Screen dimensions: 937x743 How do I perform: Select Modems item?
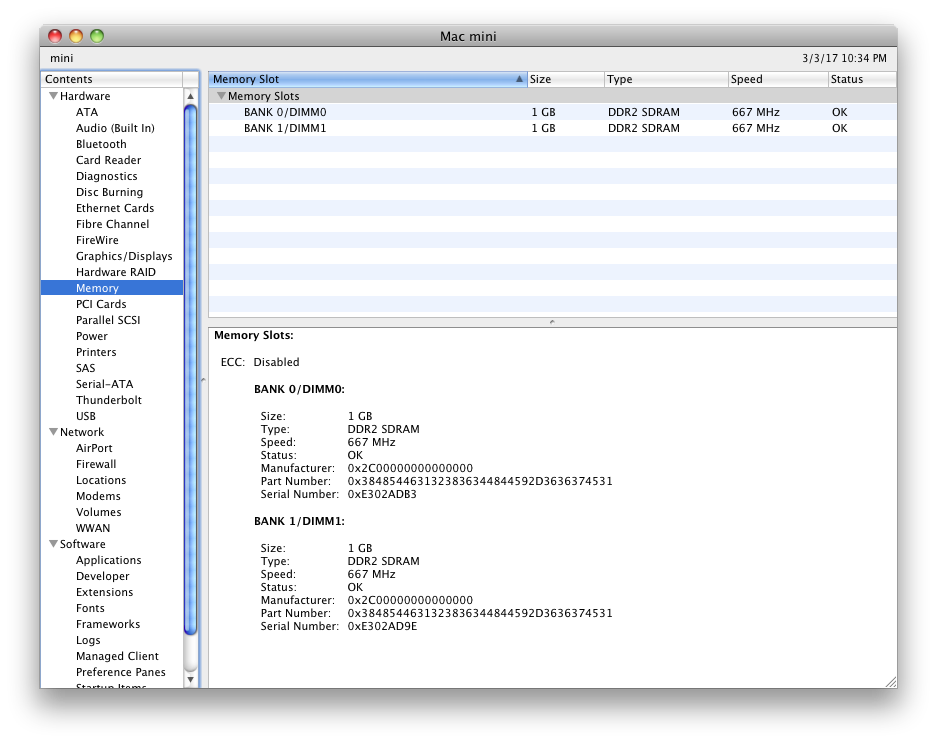(x=98, y=496)
